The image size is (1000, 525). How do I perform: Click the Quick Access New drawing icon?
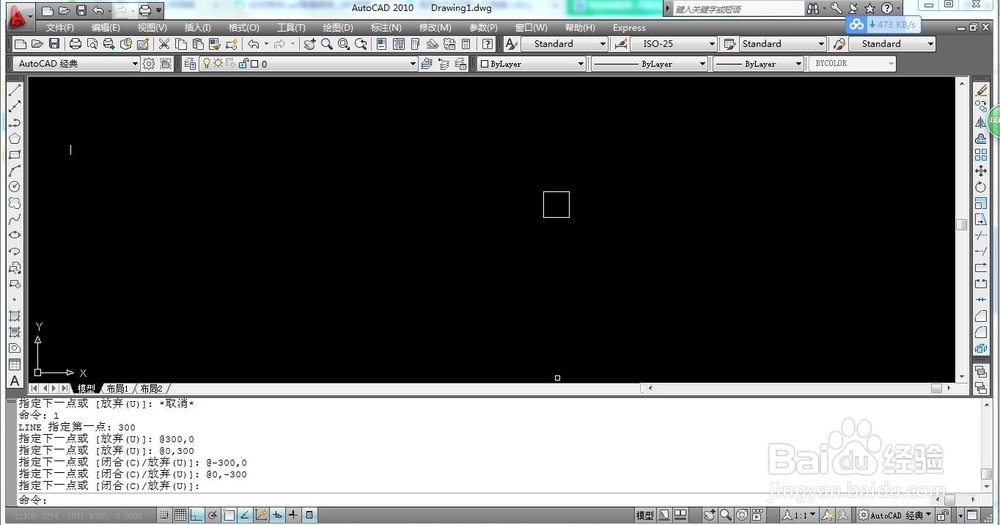coord(47,10)
